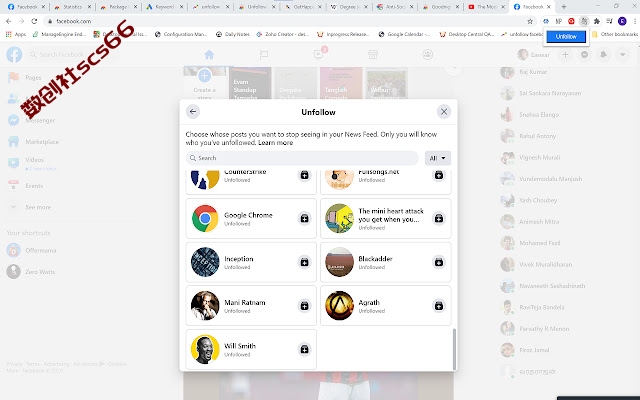Toggle follow for The mini heart attack page
This screenshot has height=400, width=640.
click(439, 218)
